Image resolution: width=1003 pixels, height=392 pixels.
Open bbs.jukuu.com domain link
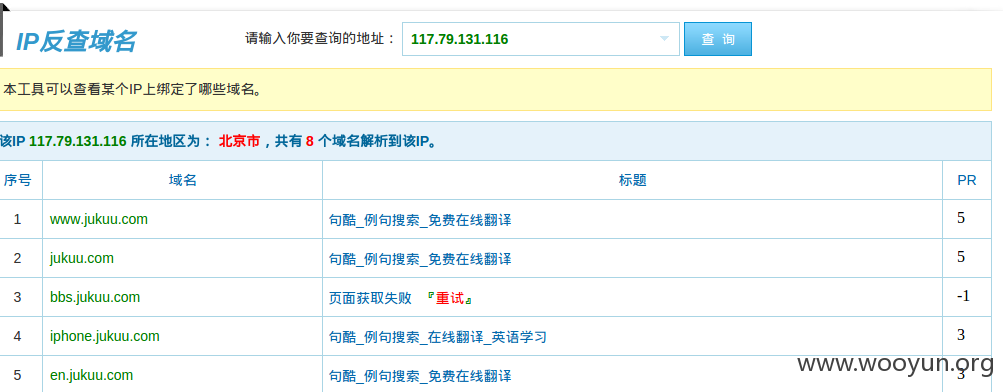click(x=95, y=297)
